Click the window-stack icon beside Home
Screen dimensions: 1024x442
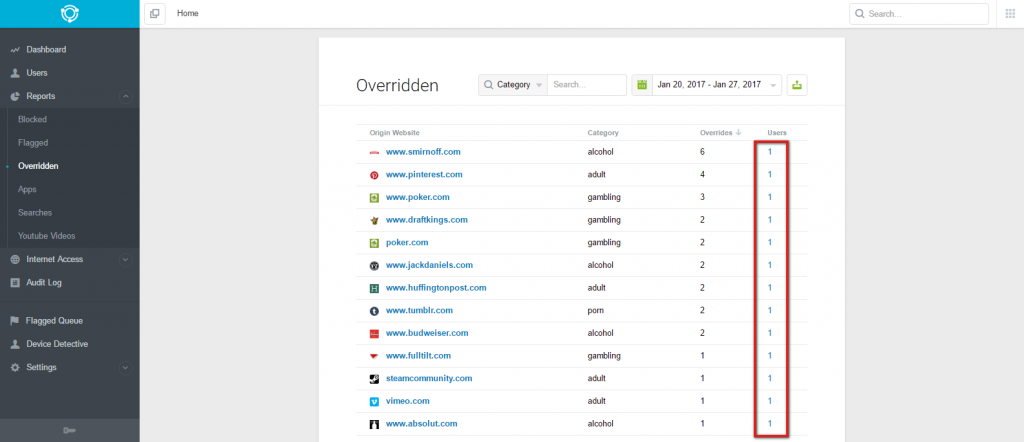click(x=155, y=13)
